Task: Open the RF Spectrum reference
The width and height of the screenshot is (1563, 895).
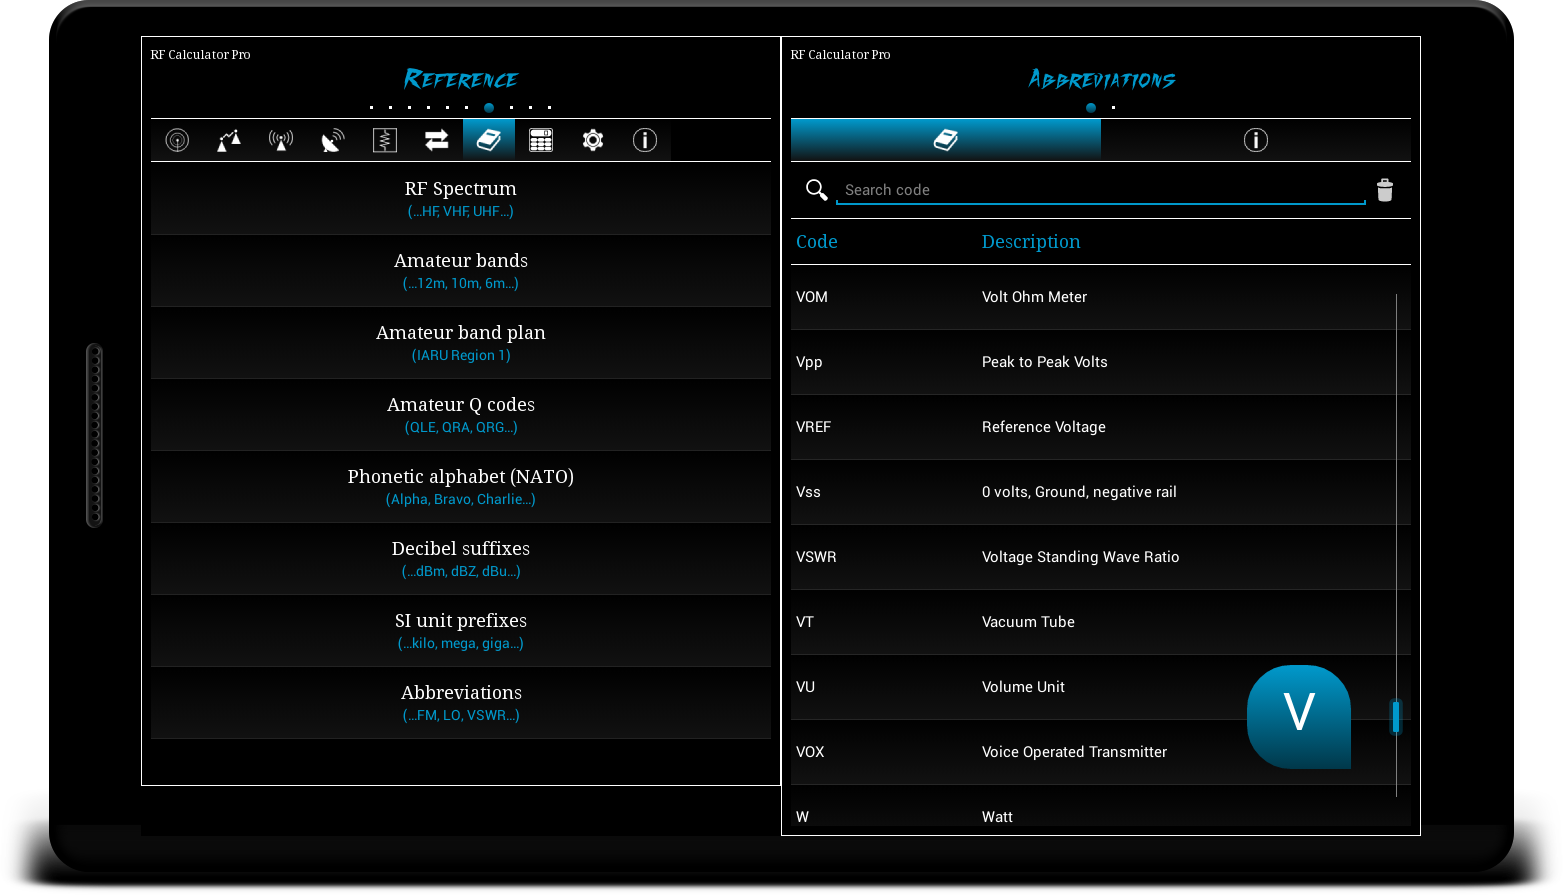Action: [x=461, y=199]
